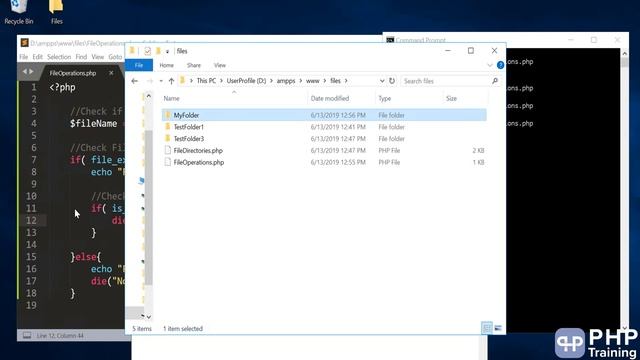Open the Files folder on the desktop
The width and height of the screenshot is (640, 360).
(x=56, y=12)
